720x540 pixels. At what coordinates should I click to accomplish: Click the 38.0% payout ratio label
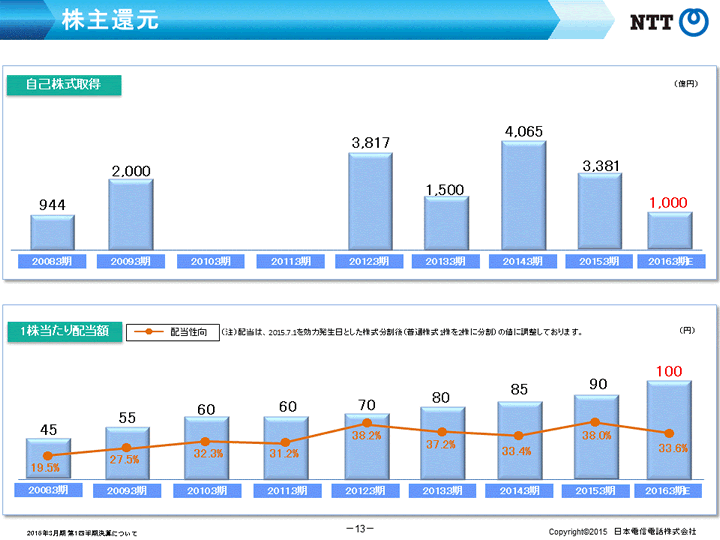tap(597, 435)
